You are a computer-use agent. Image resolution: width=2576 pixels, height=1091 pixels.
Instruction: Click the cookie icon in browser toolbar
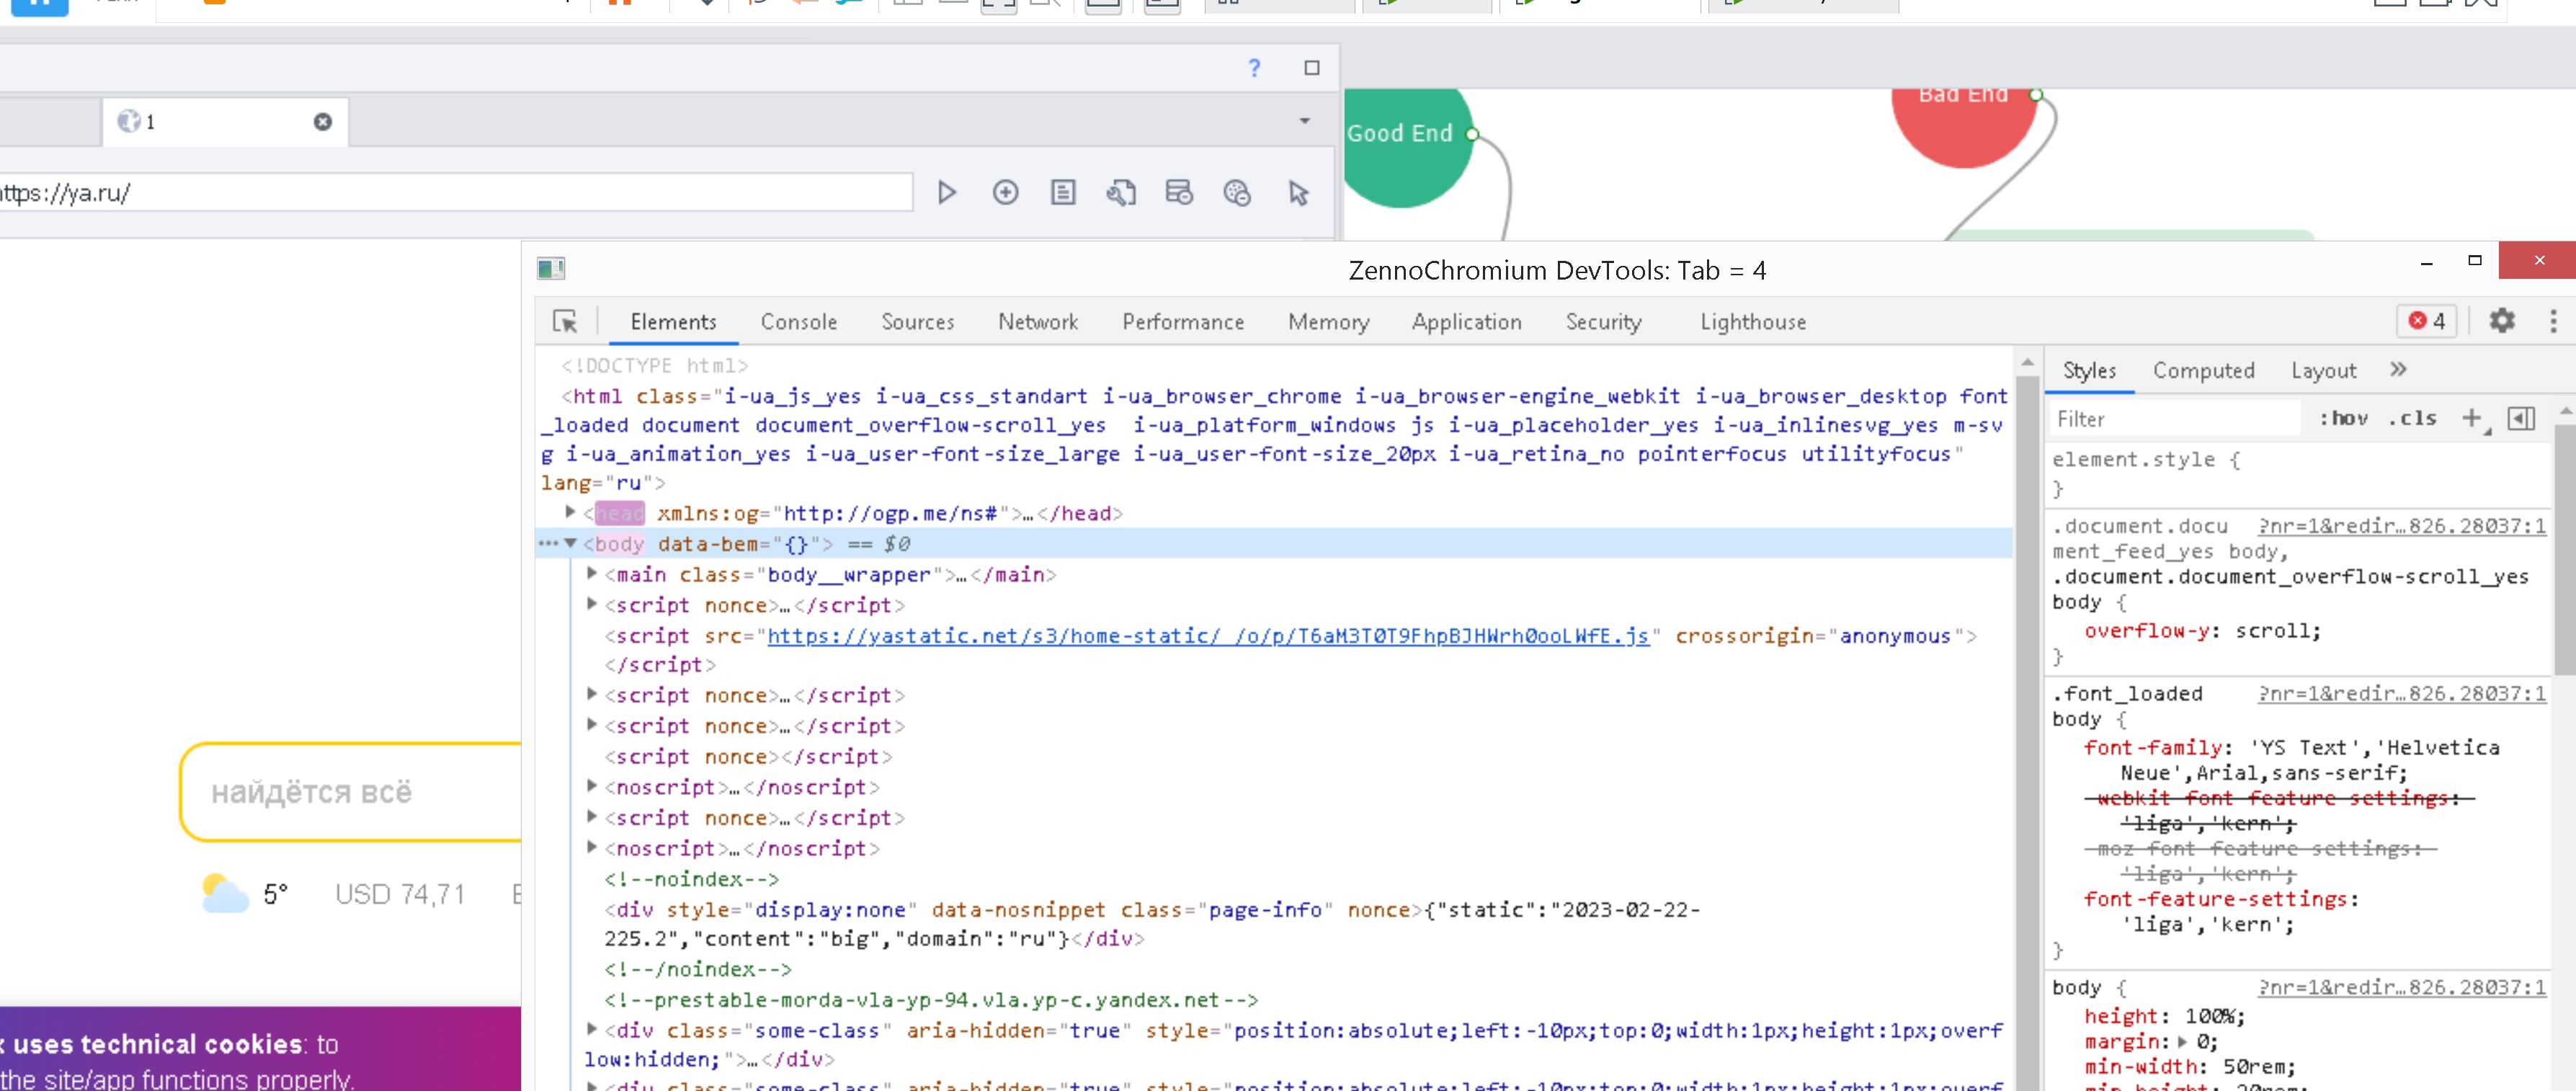click(x=1237, y=192)
